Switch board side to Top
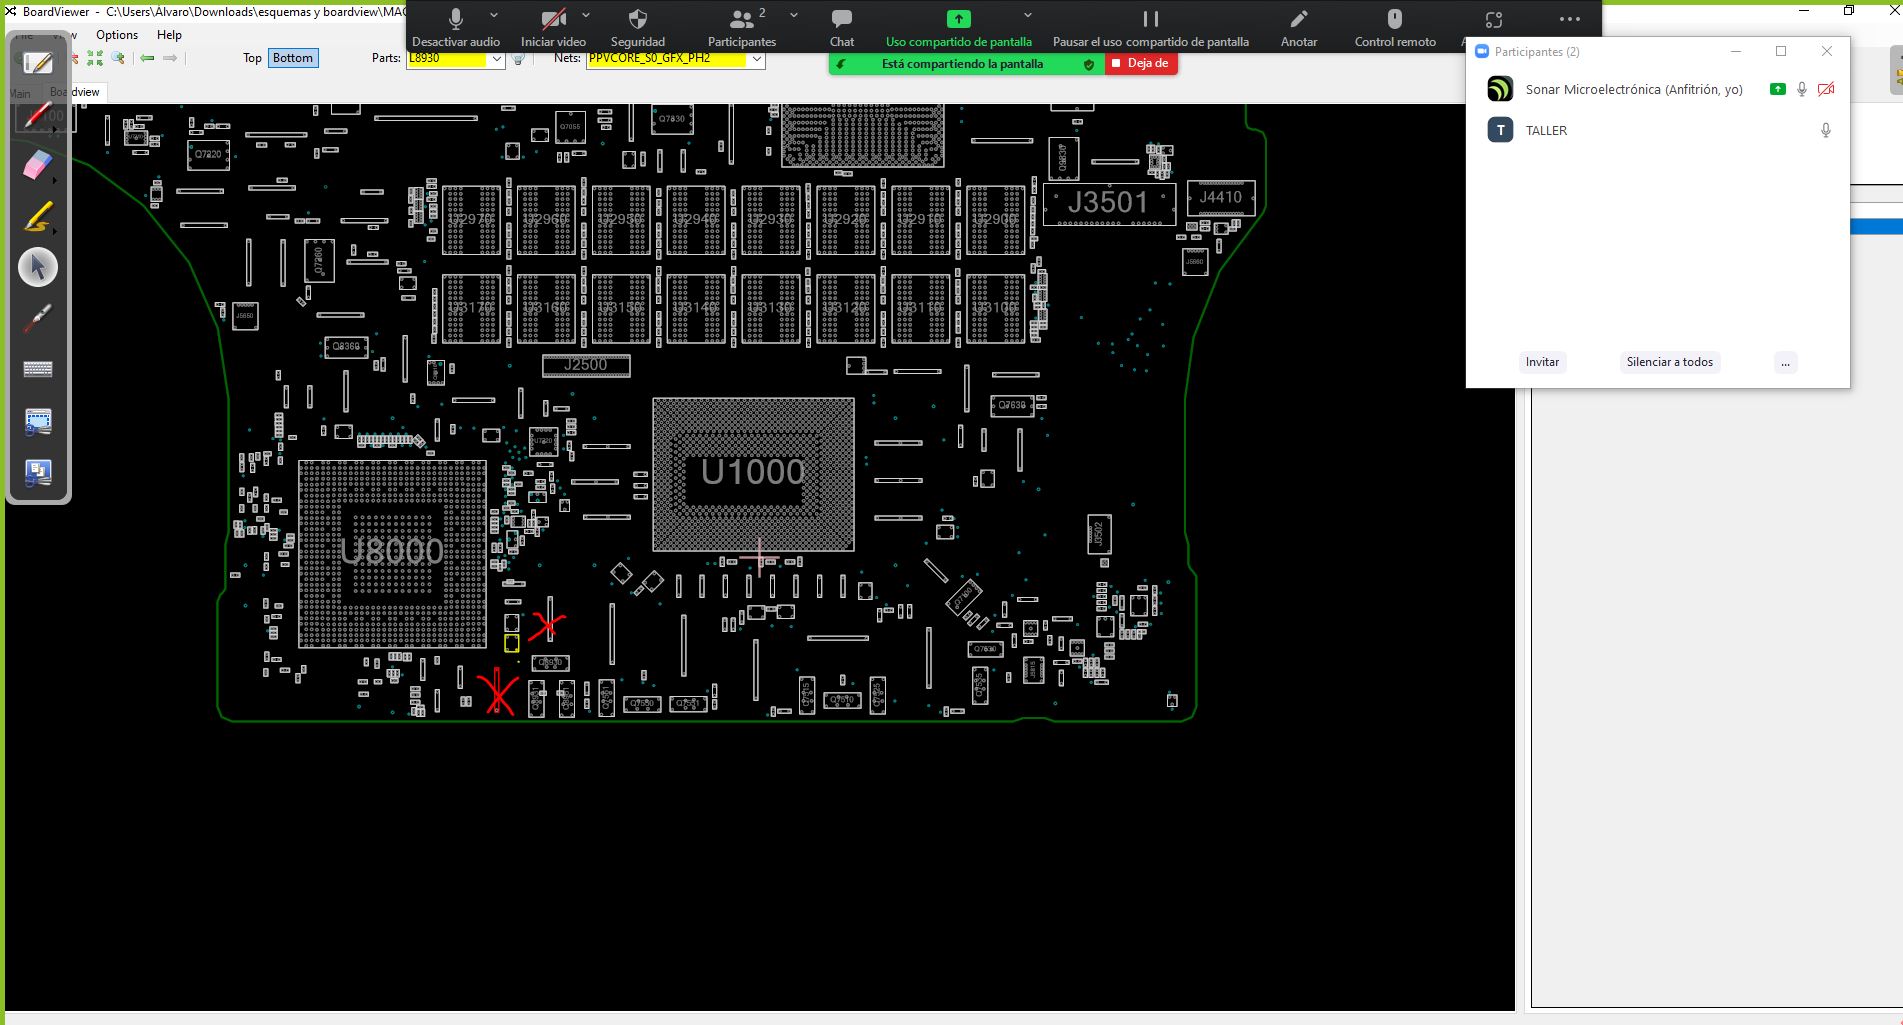This screenshot has width=1903, height=1025. tap(252, 58)
